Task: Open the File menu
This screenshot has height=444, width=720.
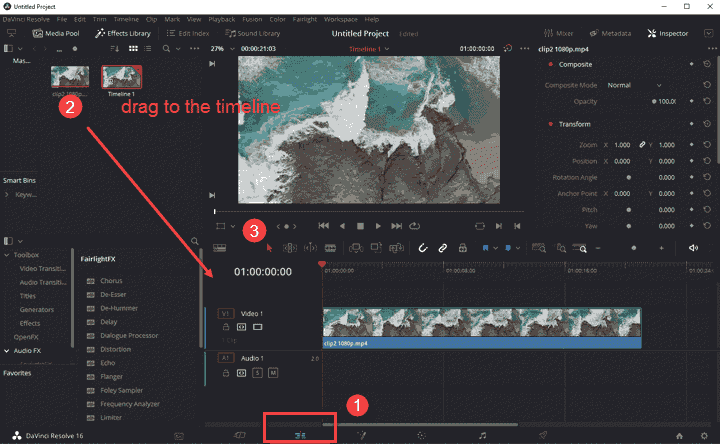Action: [62, 19]
